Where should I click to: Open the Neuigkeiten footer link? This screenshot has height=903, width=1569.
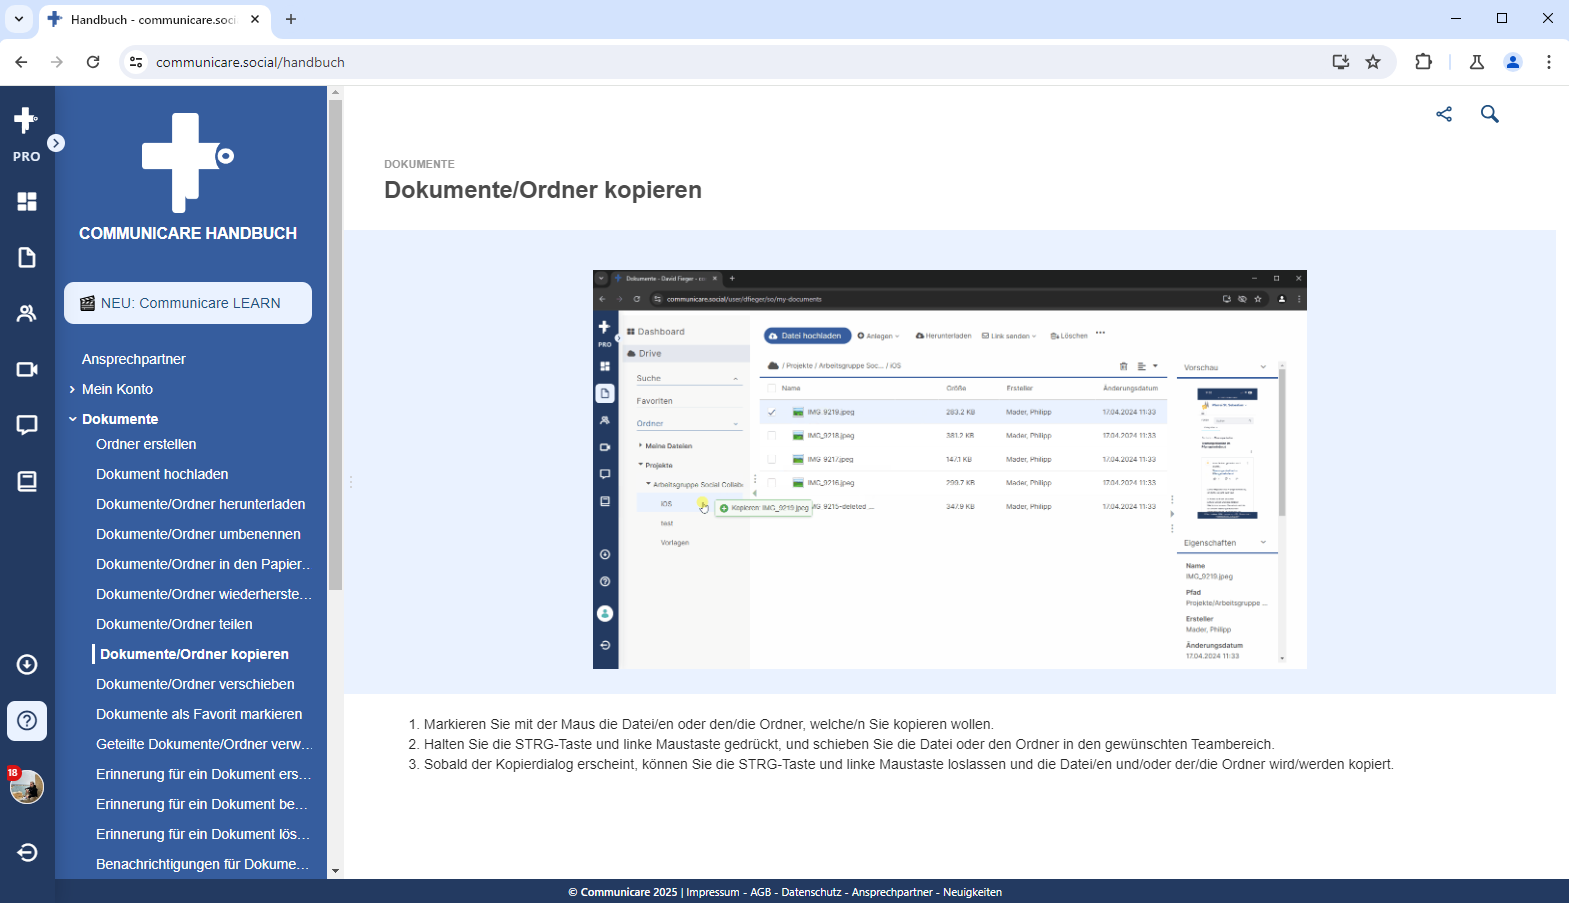pos(972,892)
